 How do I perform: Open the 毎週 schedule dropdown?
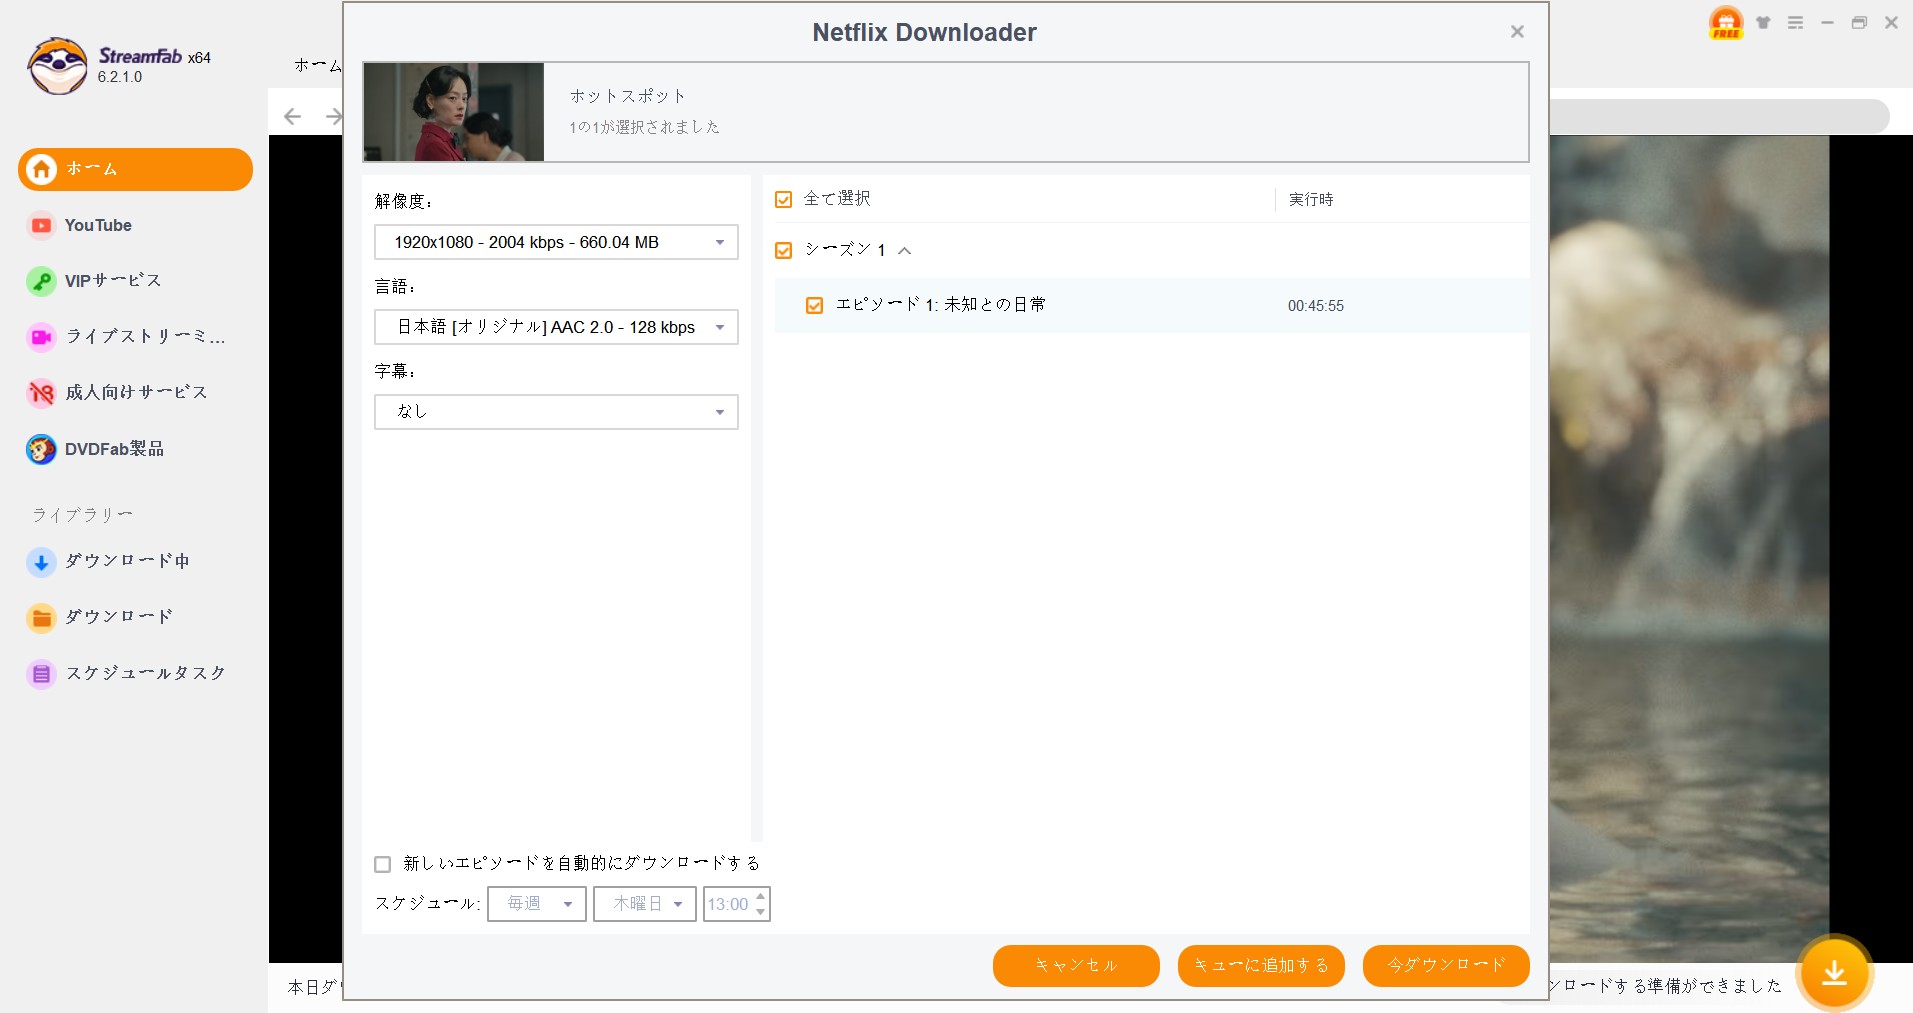tap(537, 904)
